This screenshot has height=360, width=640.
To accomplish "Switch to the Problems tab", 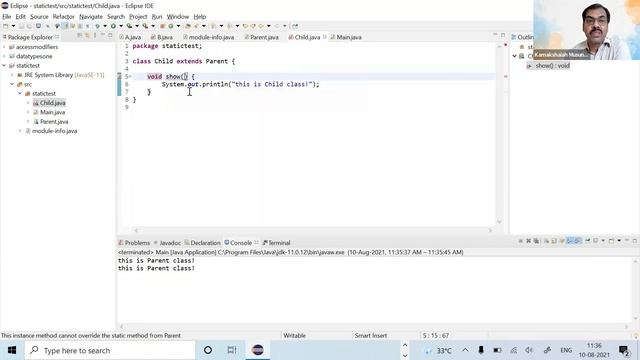I will pyautogui.click(x=134, y=242).
